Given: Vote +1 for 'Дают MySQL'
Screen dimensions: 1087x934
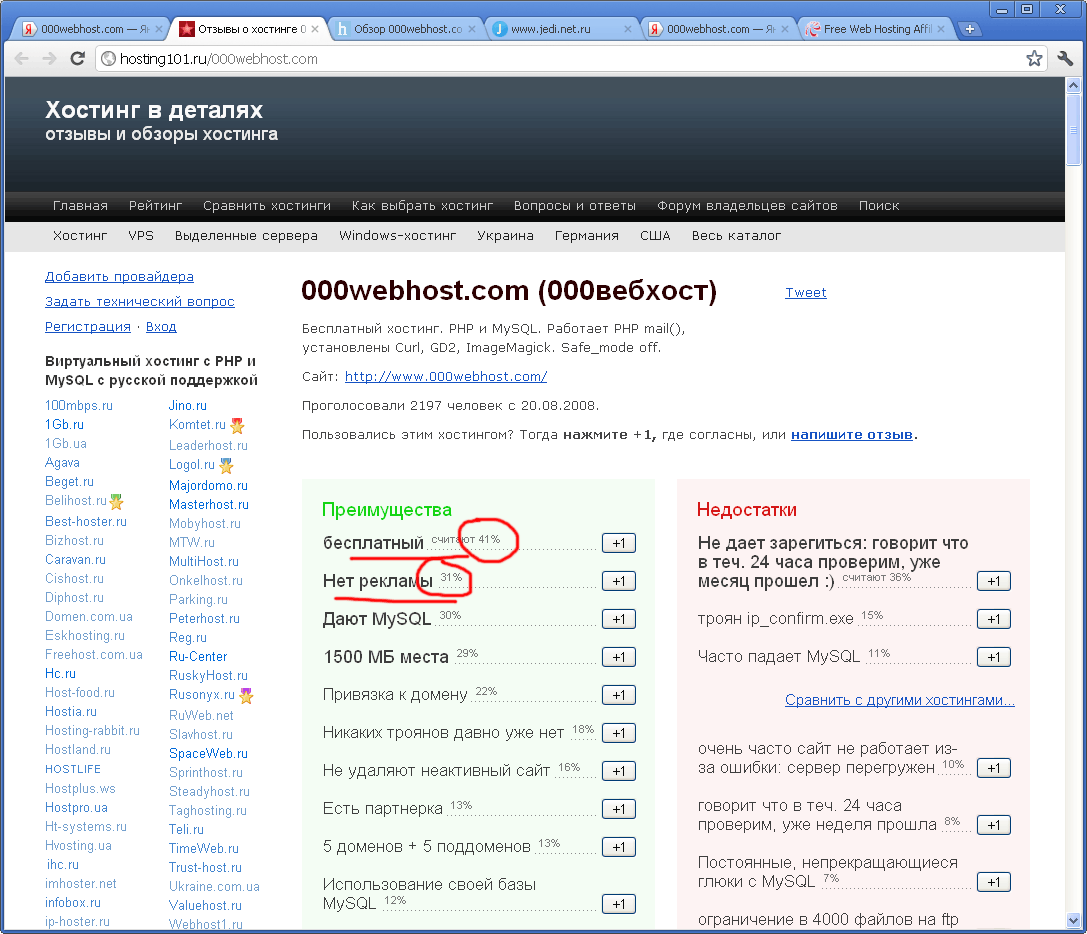Looking at the screenshot, I should pyautogui.click(x=619, y=619).
